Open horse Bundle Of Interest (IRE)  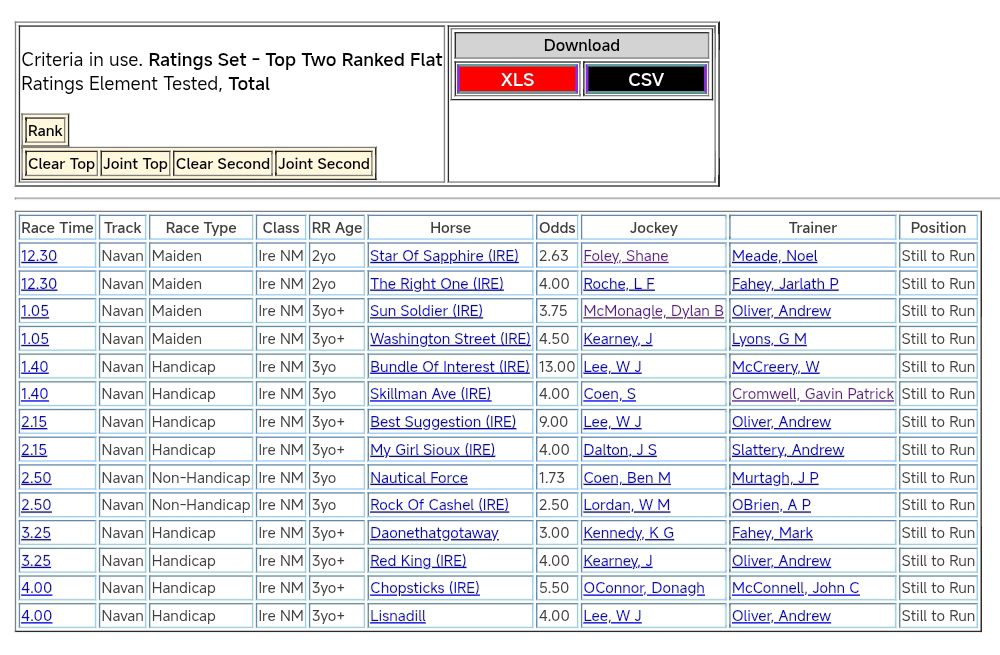[x=449, y=367]
